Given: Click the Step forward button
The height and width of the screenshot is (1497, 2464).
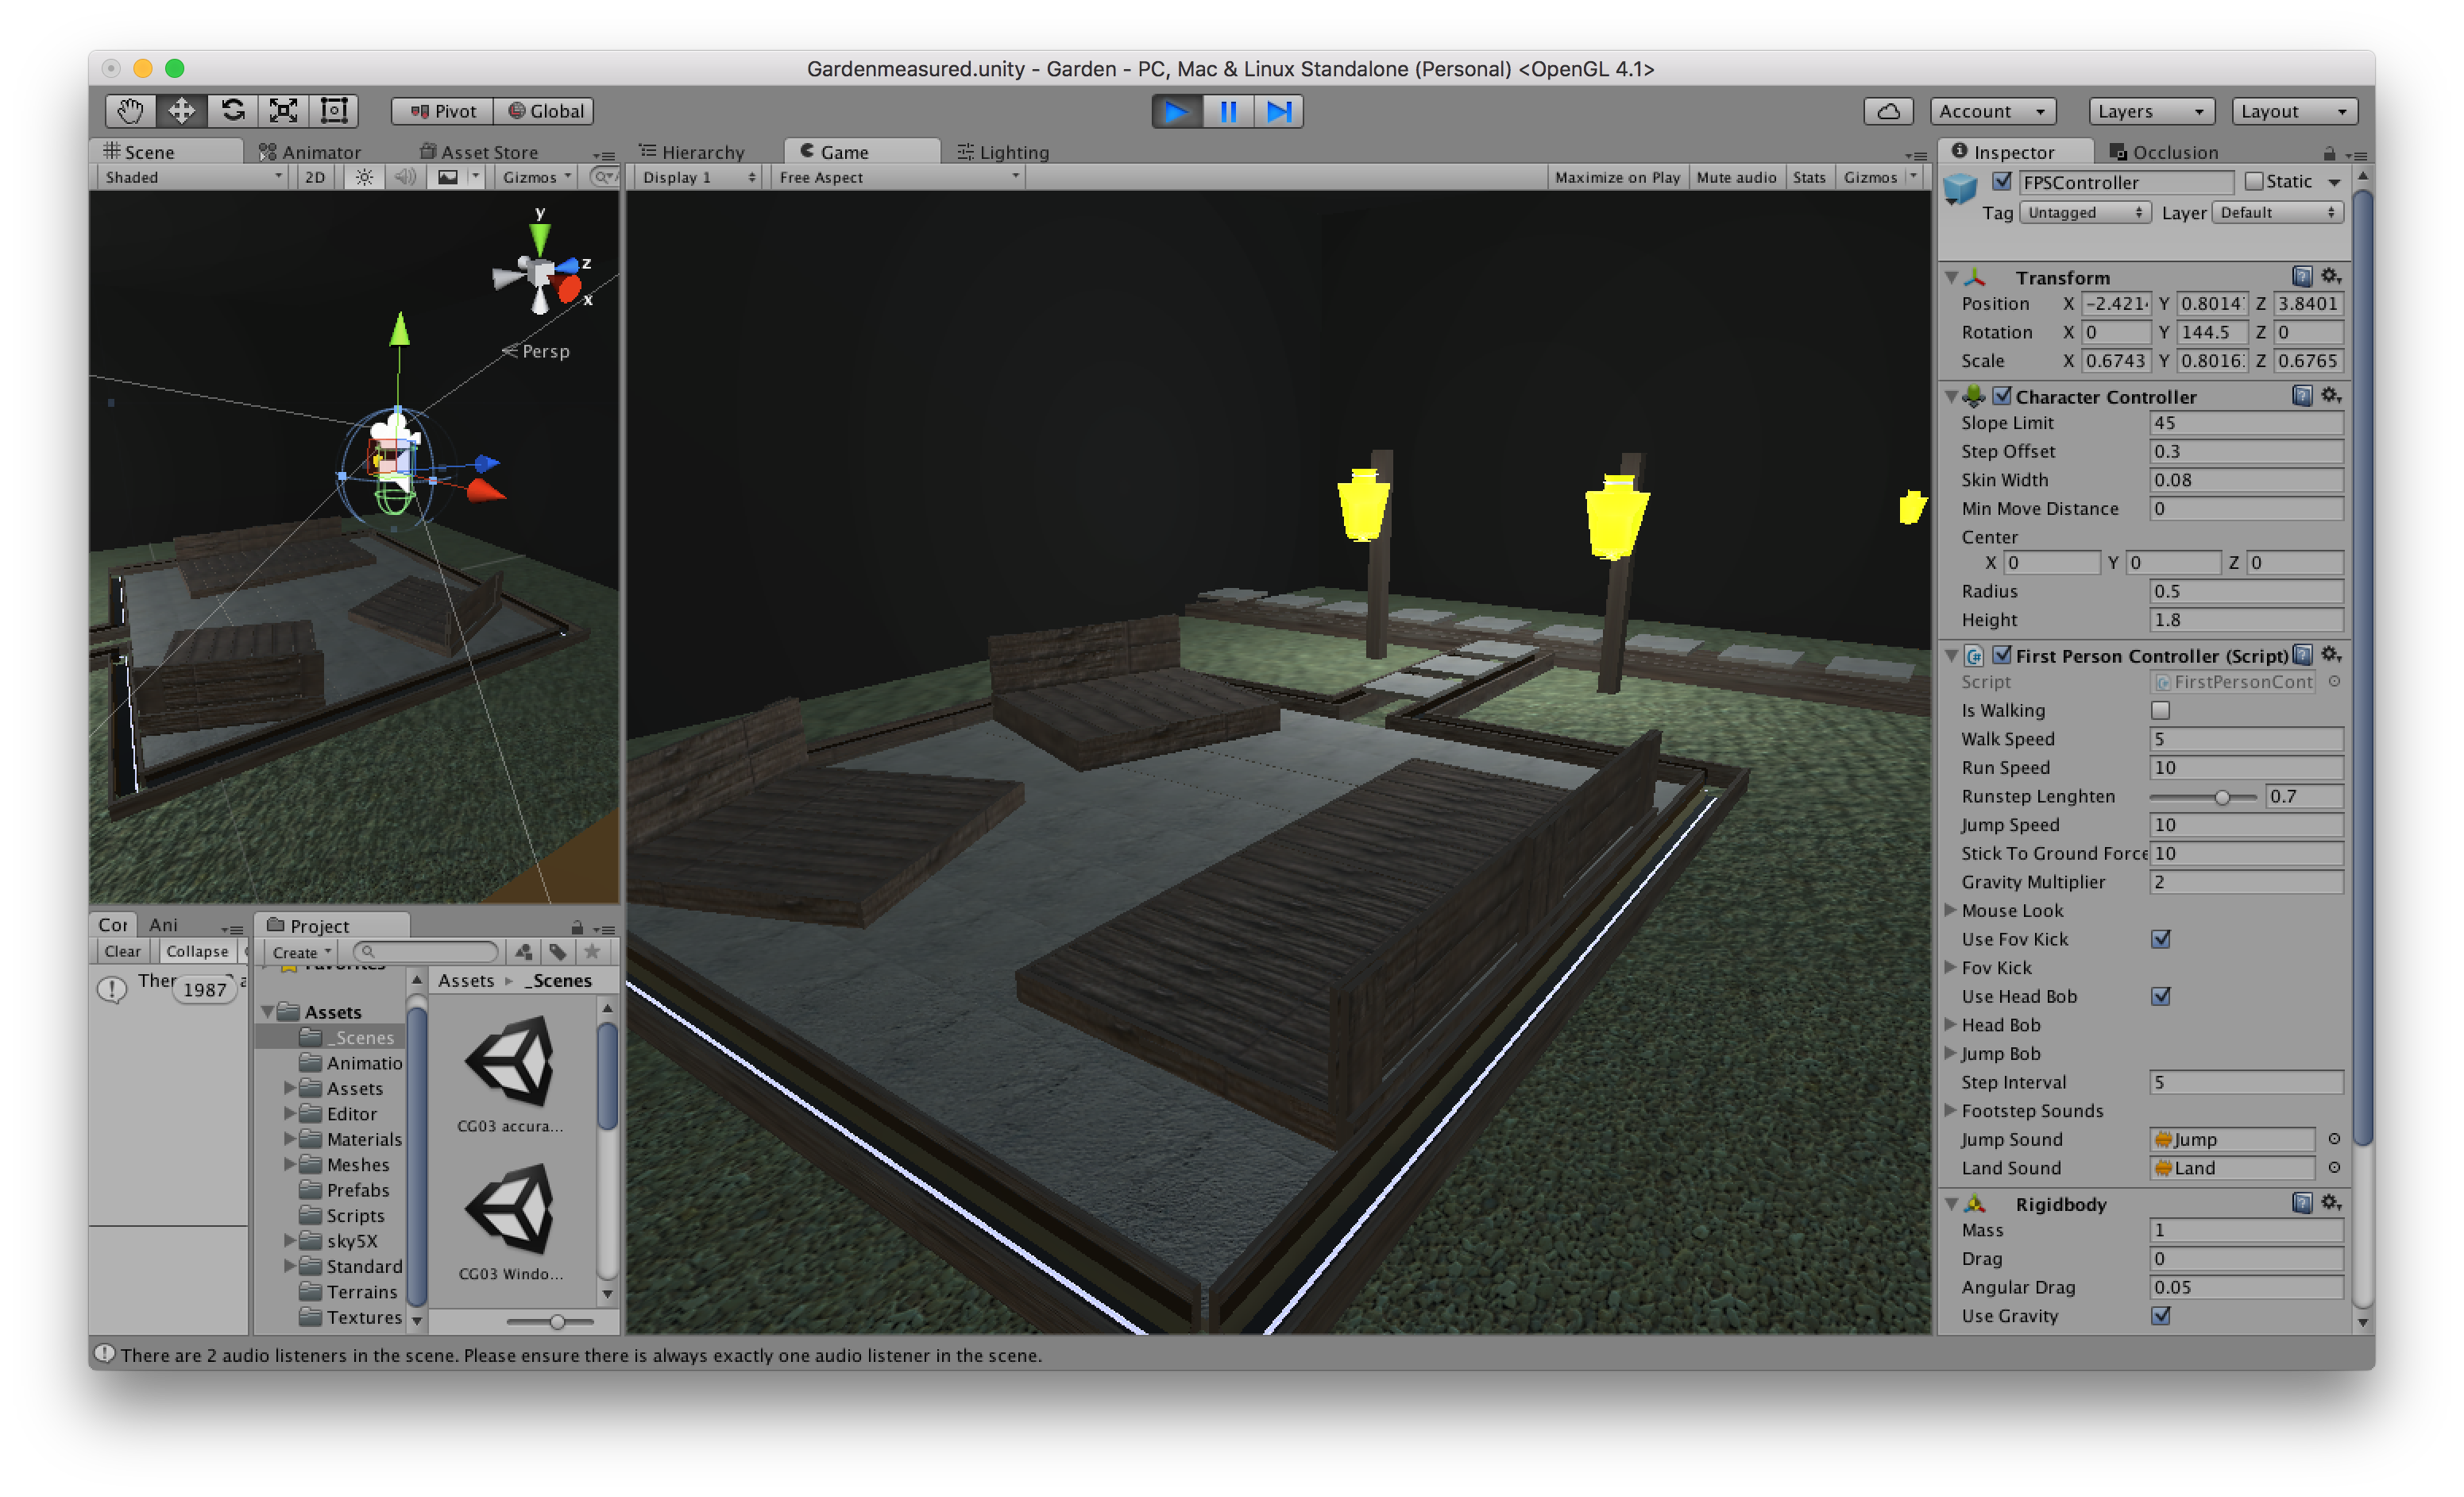Looking at the screenshot, I should [x=1279, y=111].
